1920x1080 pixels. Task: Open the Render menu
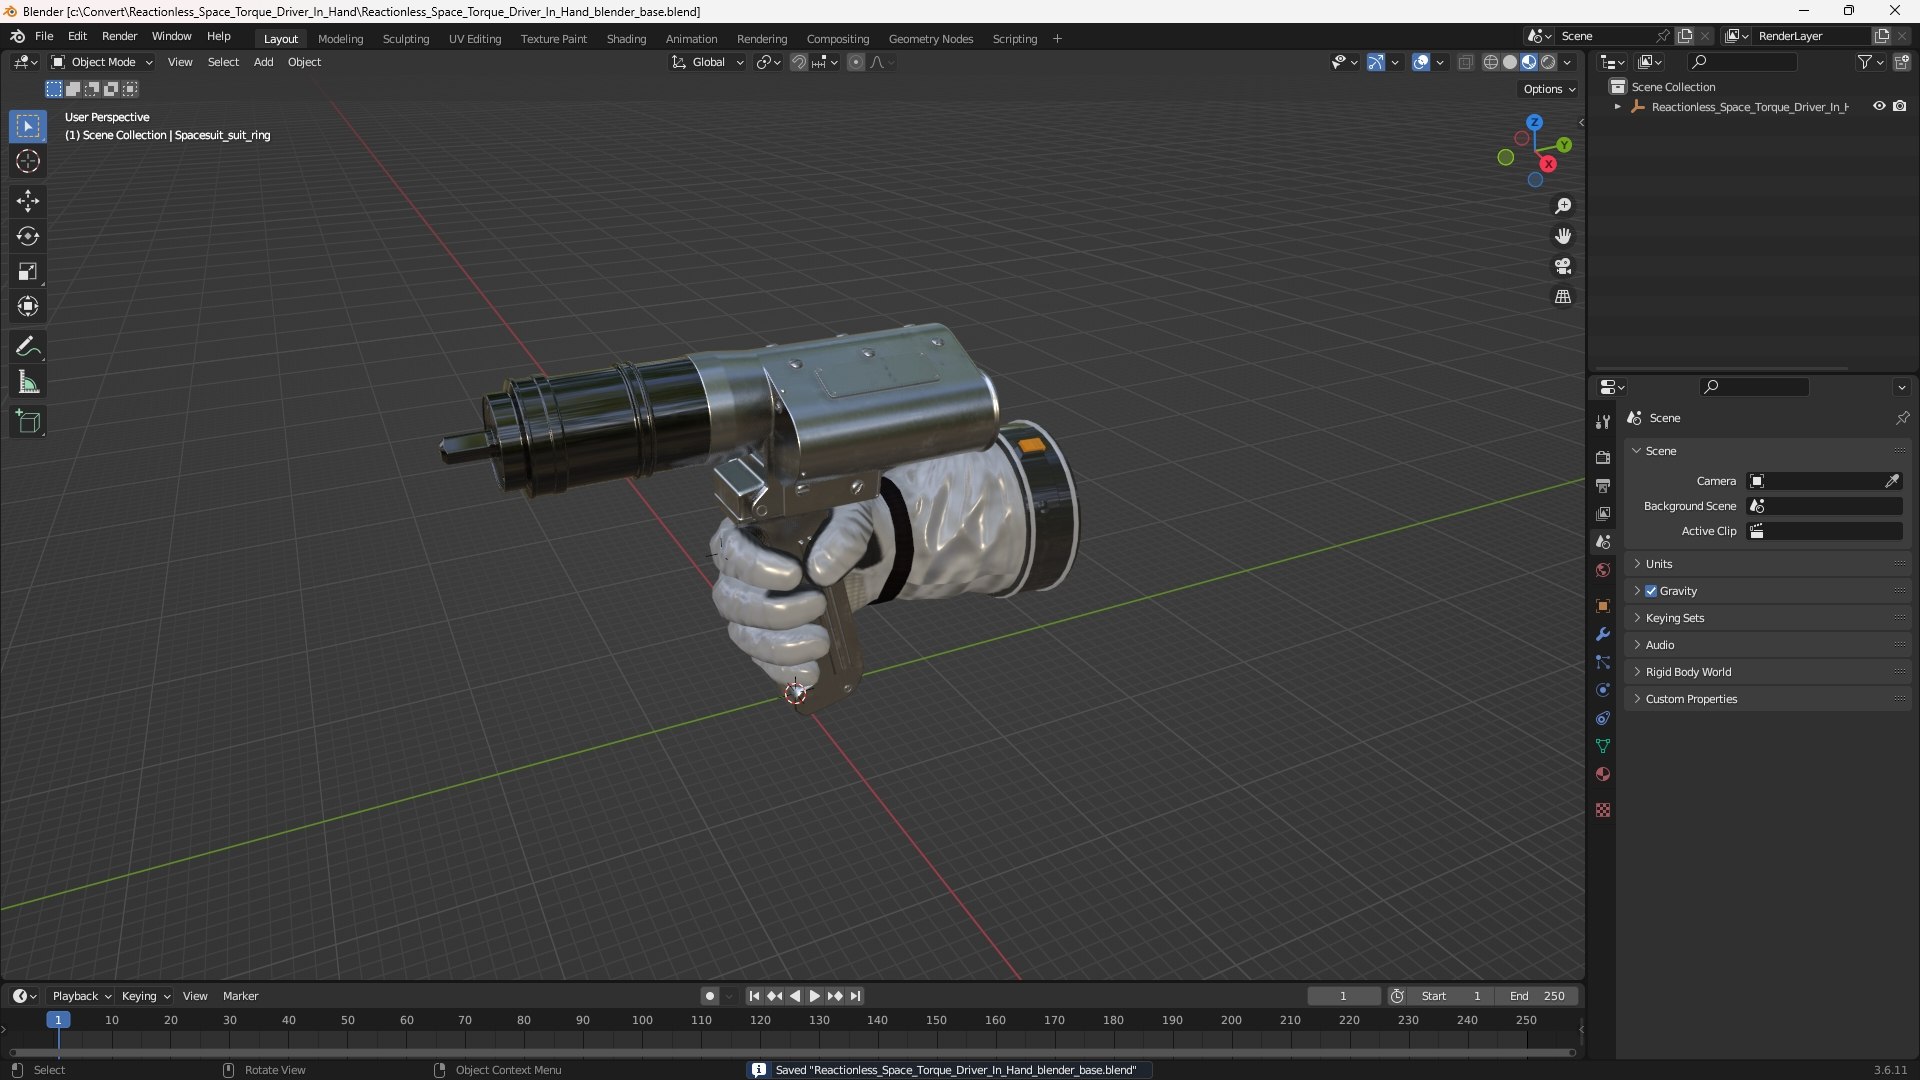tap(119, 36)
